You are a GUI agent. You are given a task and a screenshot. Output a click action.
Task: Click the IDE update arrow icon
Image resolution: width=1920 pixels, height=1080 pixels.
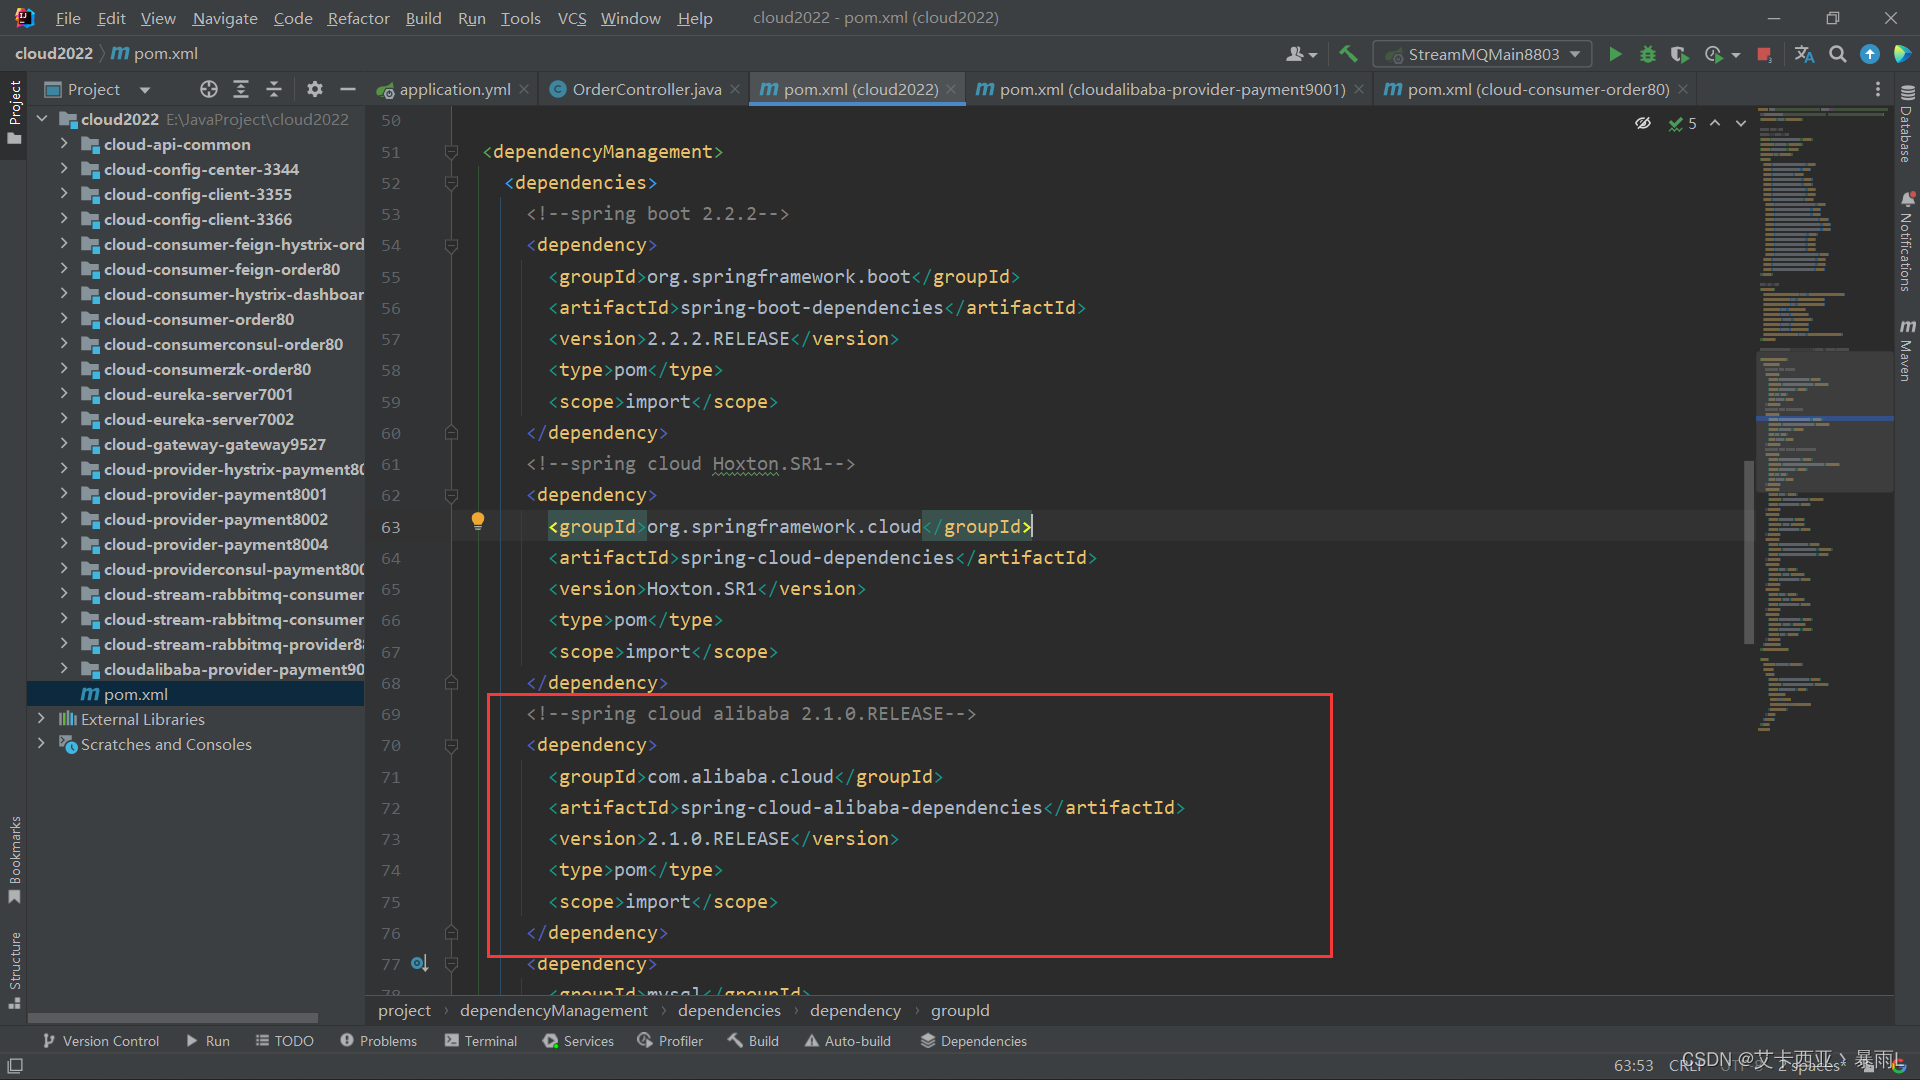click(1870, 54)
